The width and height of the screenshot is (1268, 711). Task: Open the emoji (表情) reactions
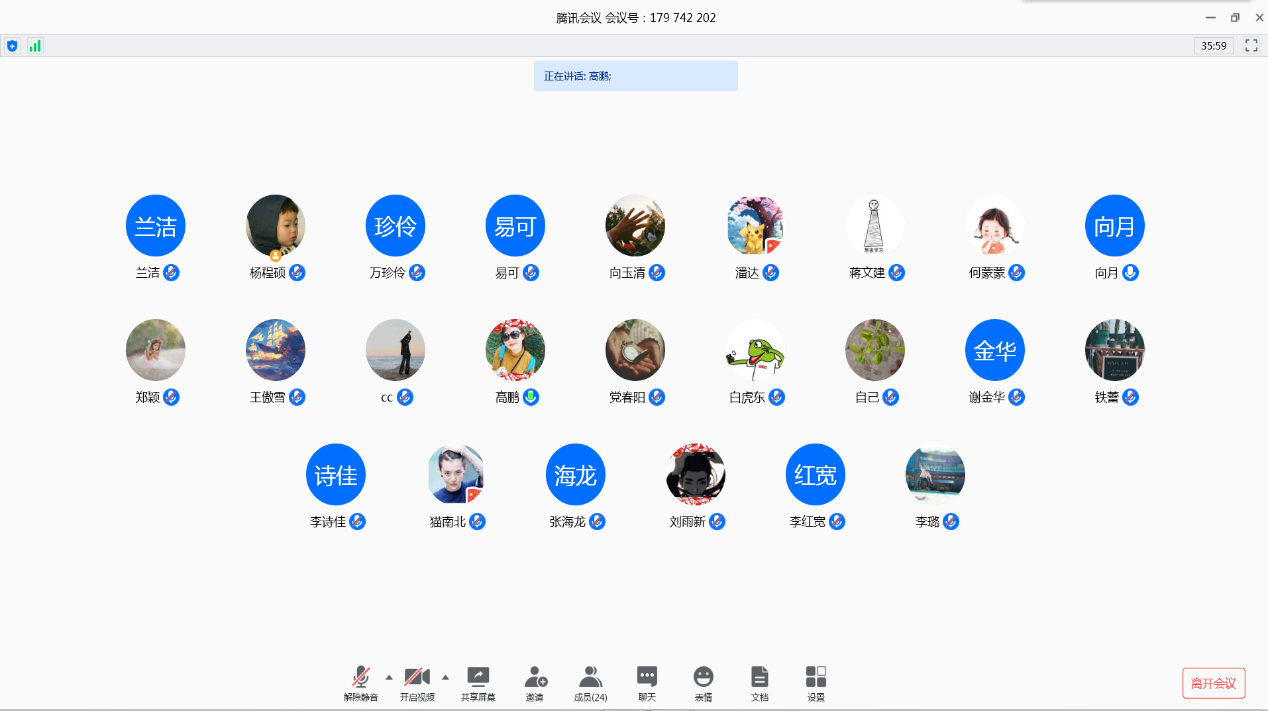pyautogui.click(x=704, y=683)
